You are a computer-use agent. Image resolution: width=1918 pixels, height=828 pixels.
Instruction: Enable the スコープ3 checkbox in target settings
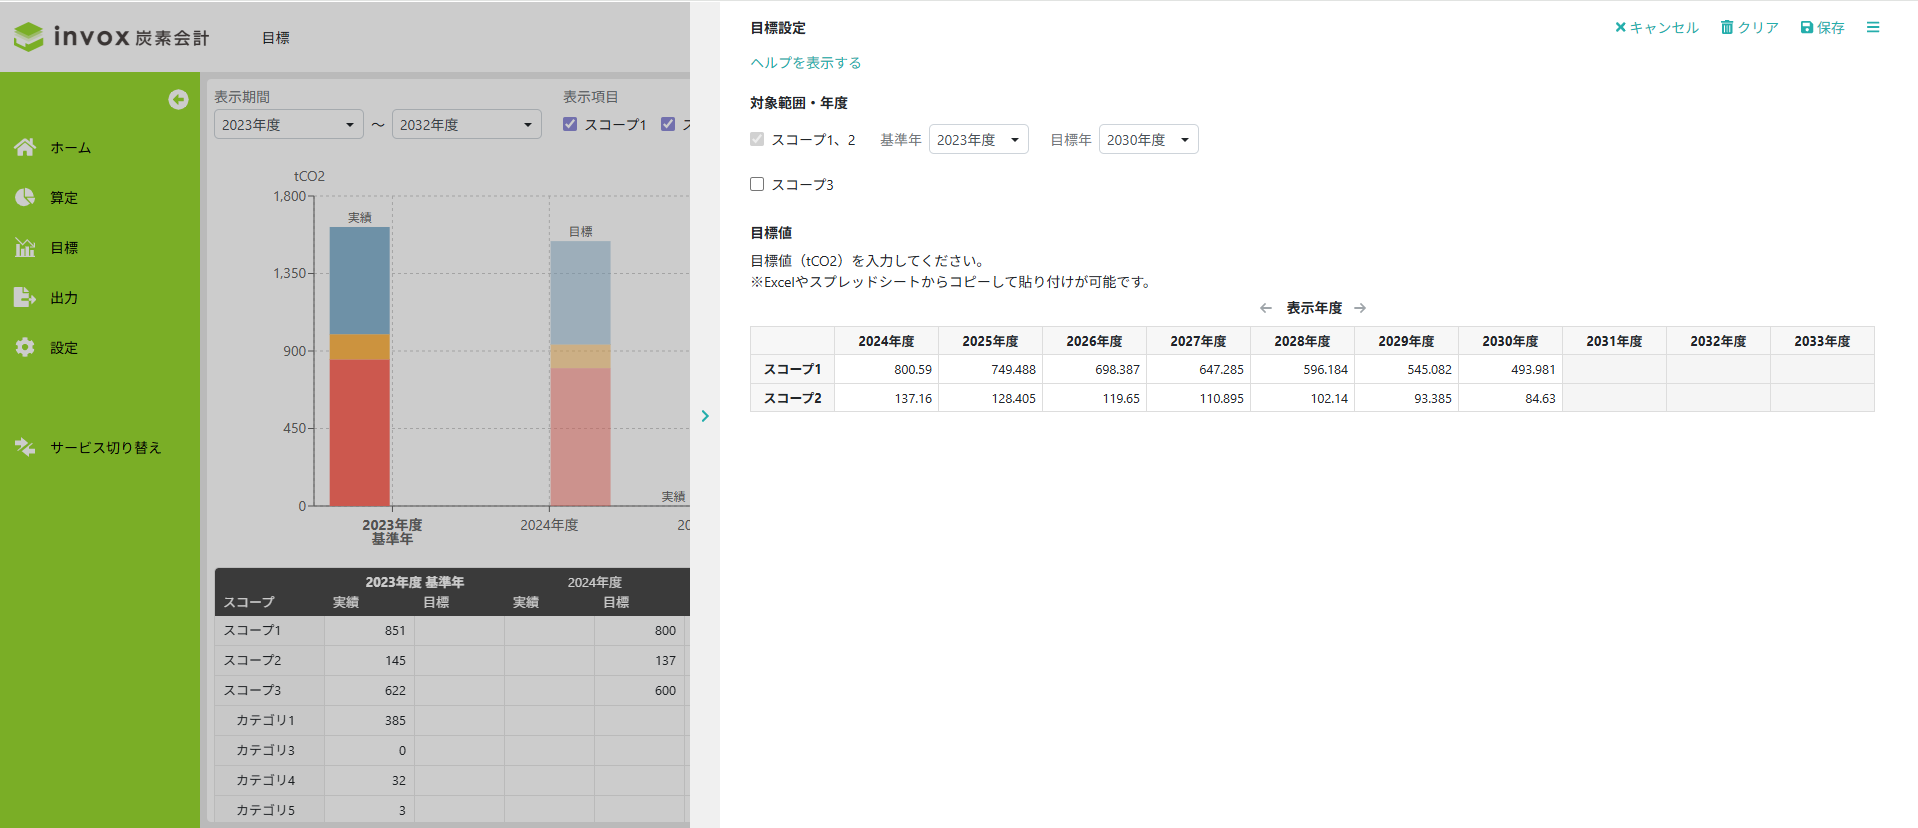pos(757,184)
